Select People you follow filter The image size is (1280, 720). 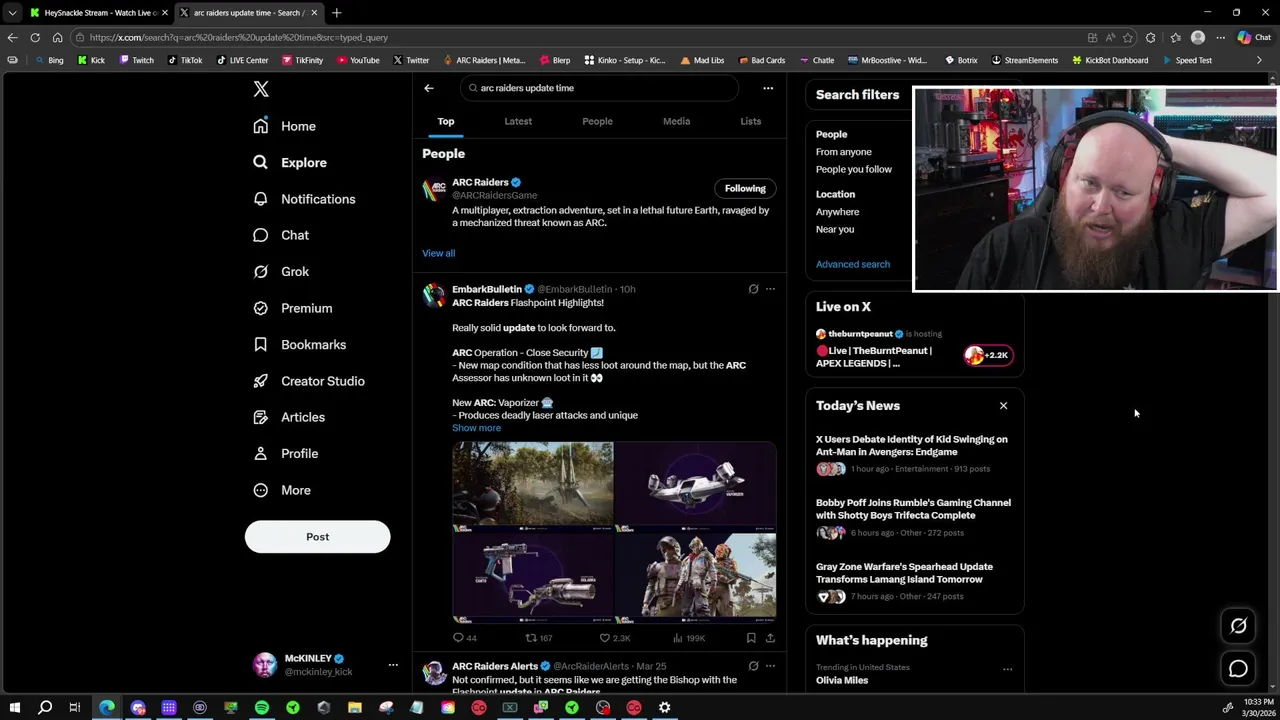click(853, 169)
